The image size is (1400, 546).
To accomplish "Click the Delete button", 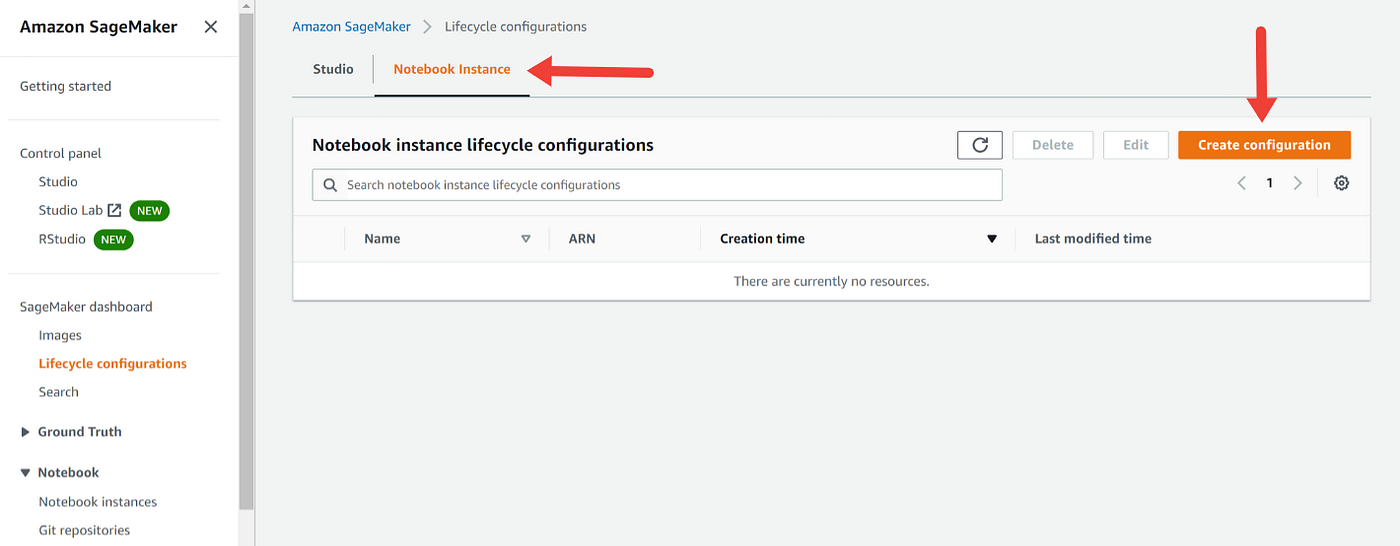I will (x=1053, y=145).
